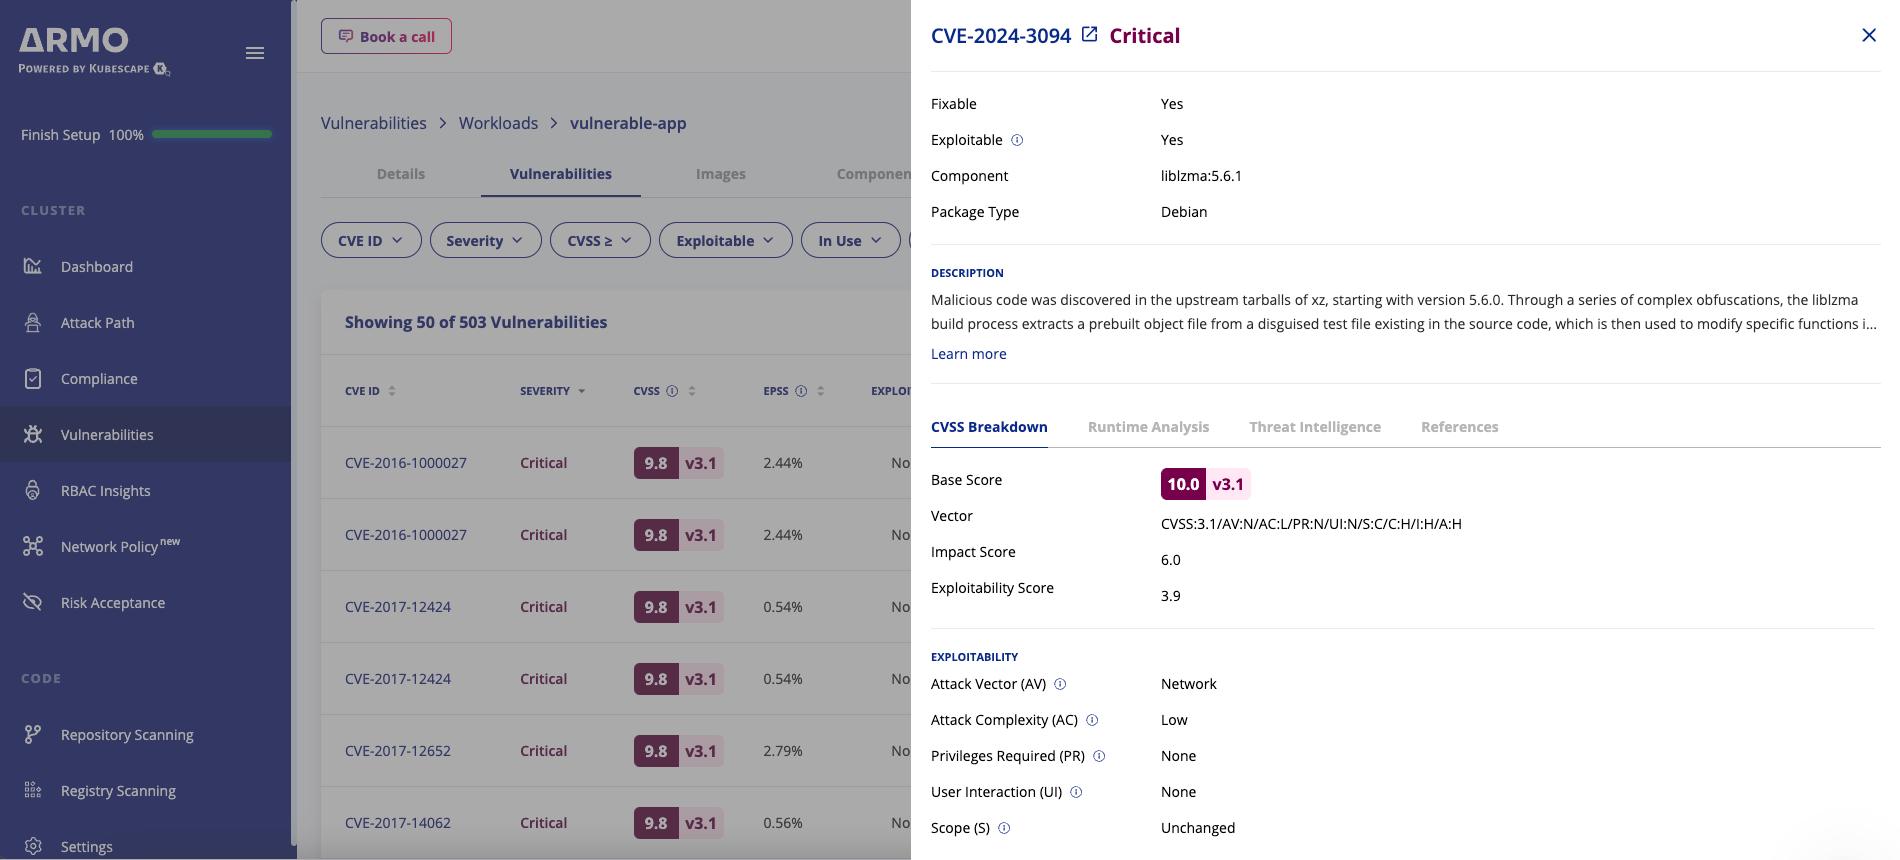Viewport: 1900px width, 860px height.
Task: Open the References tab
Action: coord(1459,427)
